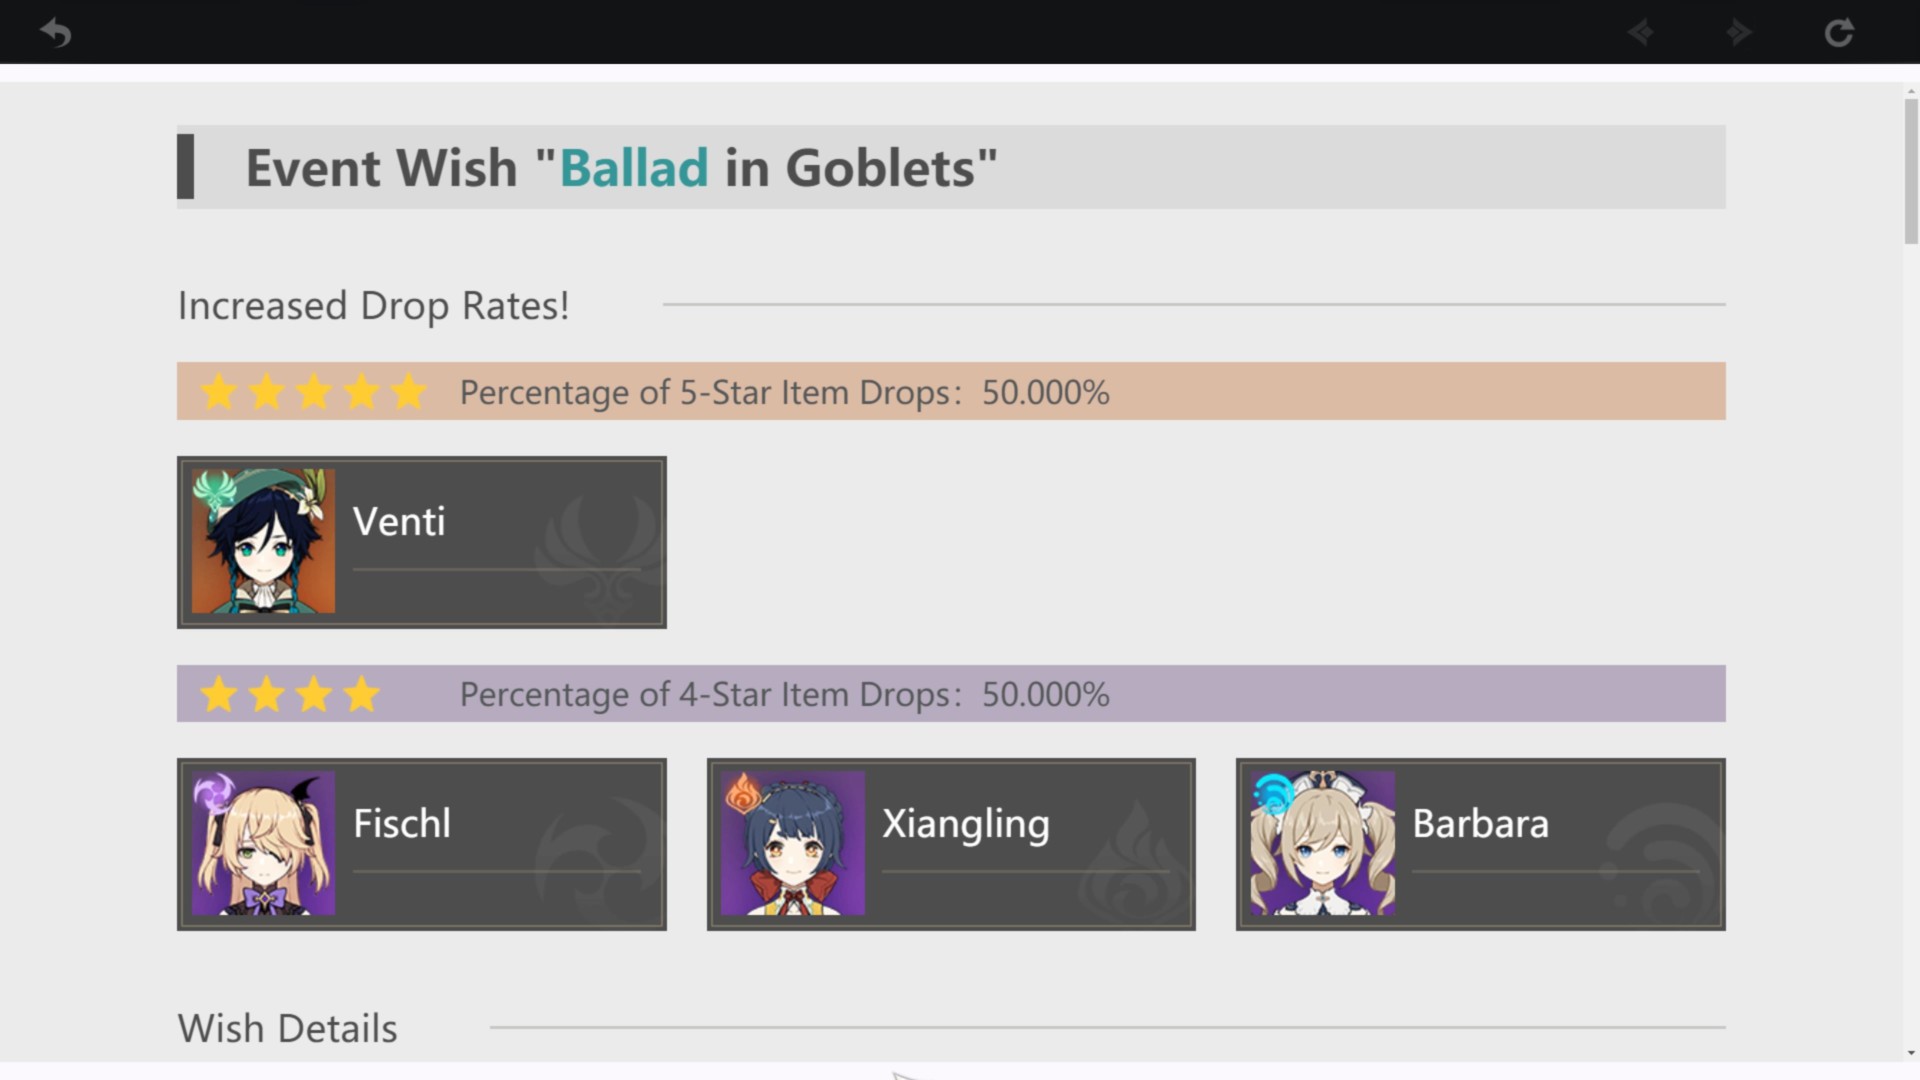Image resolution: width=1920 pixels, height=1080 pixels.
Task: Click the Event Wish title header
Action: tap(620, 167)
